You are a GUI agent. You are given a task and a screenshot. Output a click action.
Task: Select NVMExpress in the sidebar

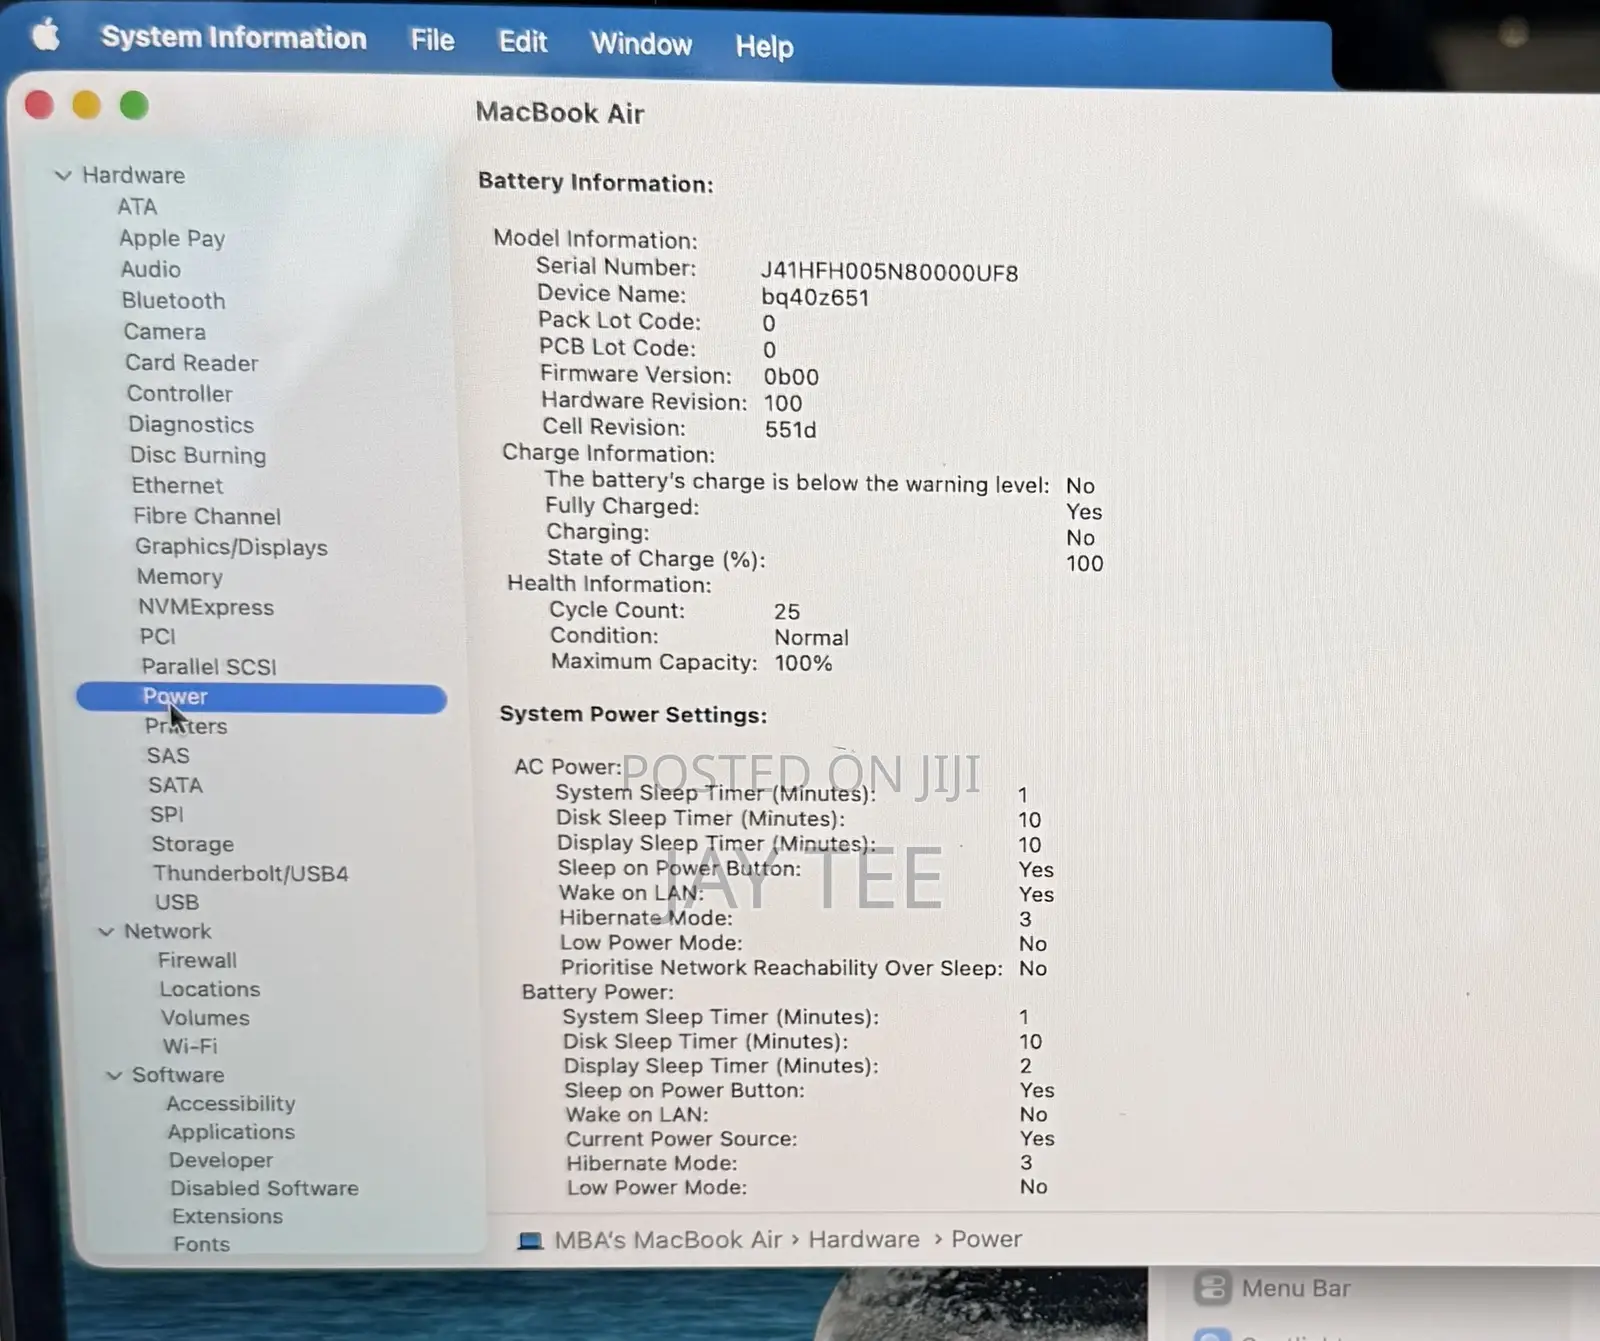click(206, 607)
